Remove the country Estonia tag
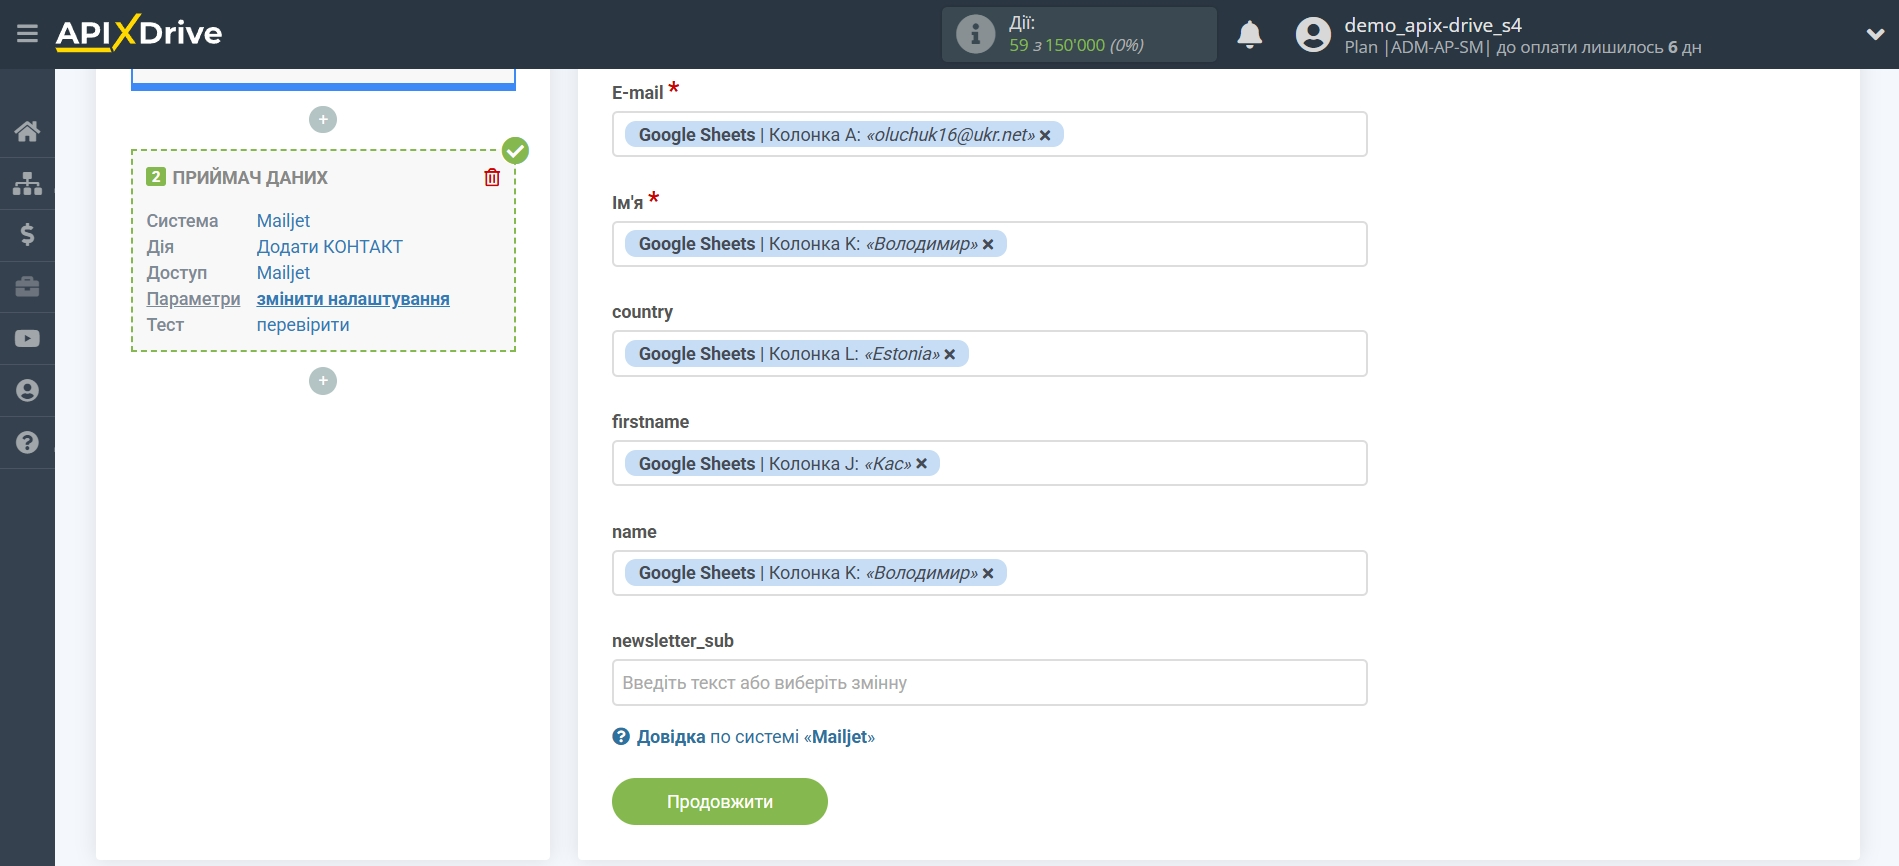This screenshot has height=866, width=1899. click(950, 354)
